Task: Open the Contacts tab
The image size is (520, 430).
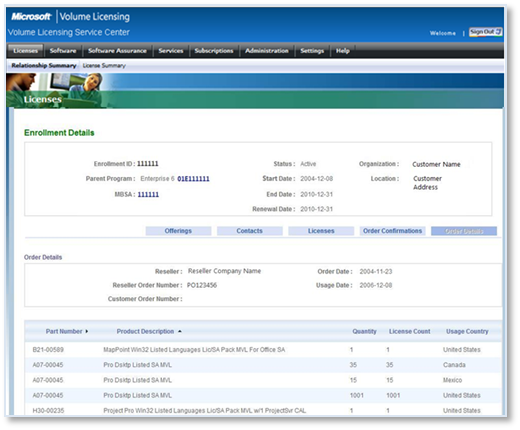Action: point(250,231)
